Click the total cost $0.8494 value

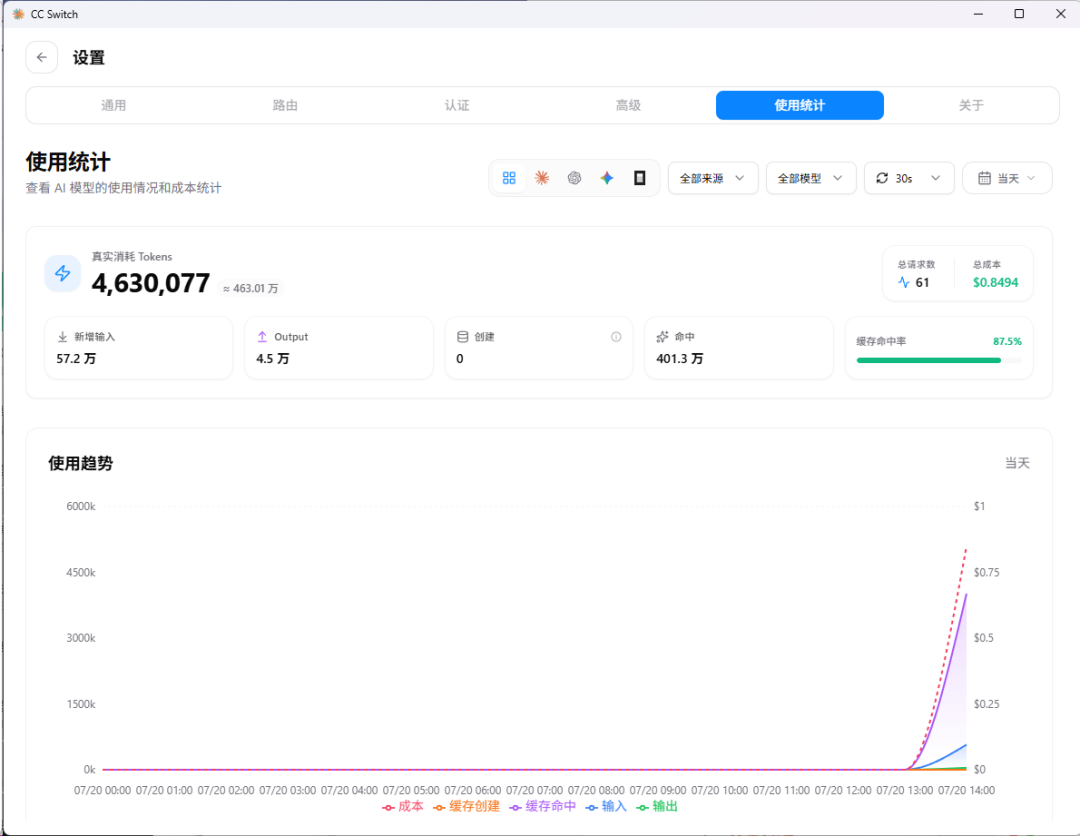point(995,282)
